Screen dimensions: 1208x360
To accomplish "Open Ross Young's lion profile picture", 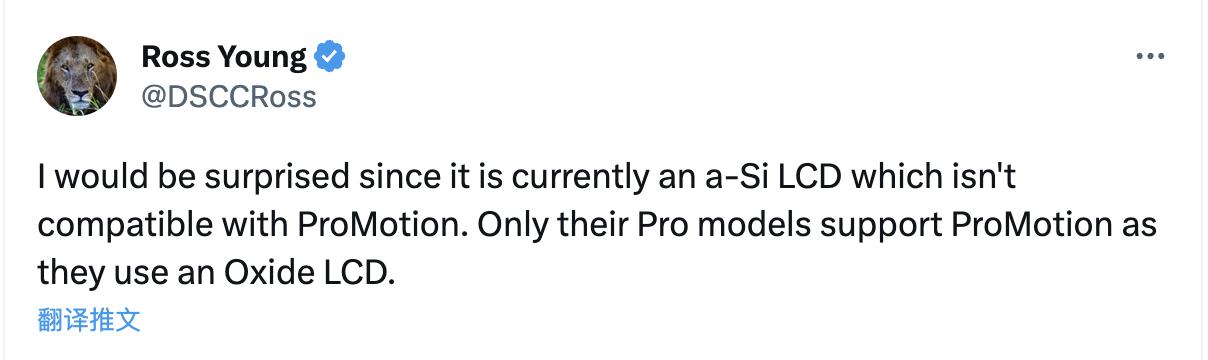I will click(77, 76).
